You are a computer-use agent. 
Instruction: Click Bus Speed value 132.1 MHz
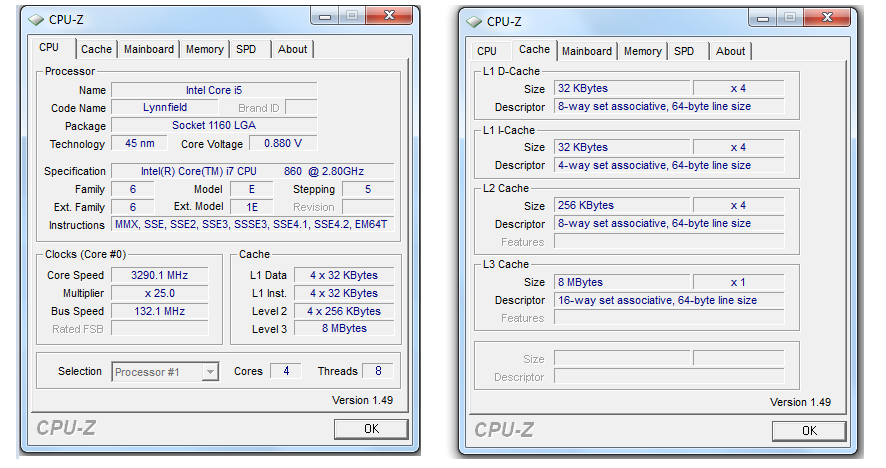(160, 311)
